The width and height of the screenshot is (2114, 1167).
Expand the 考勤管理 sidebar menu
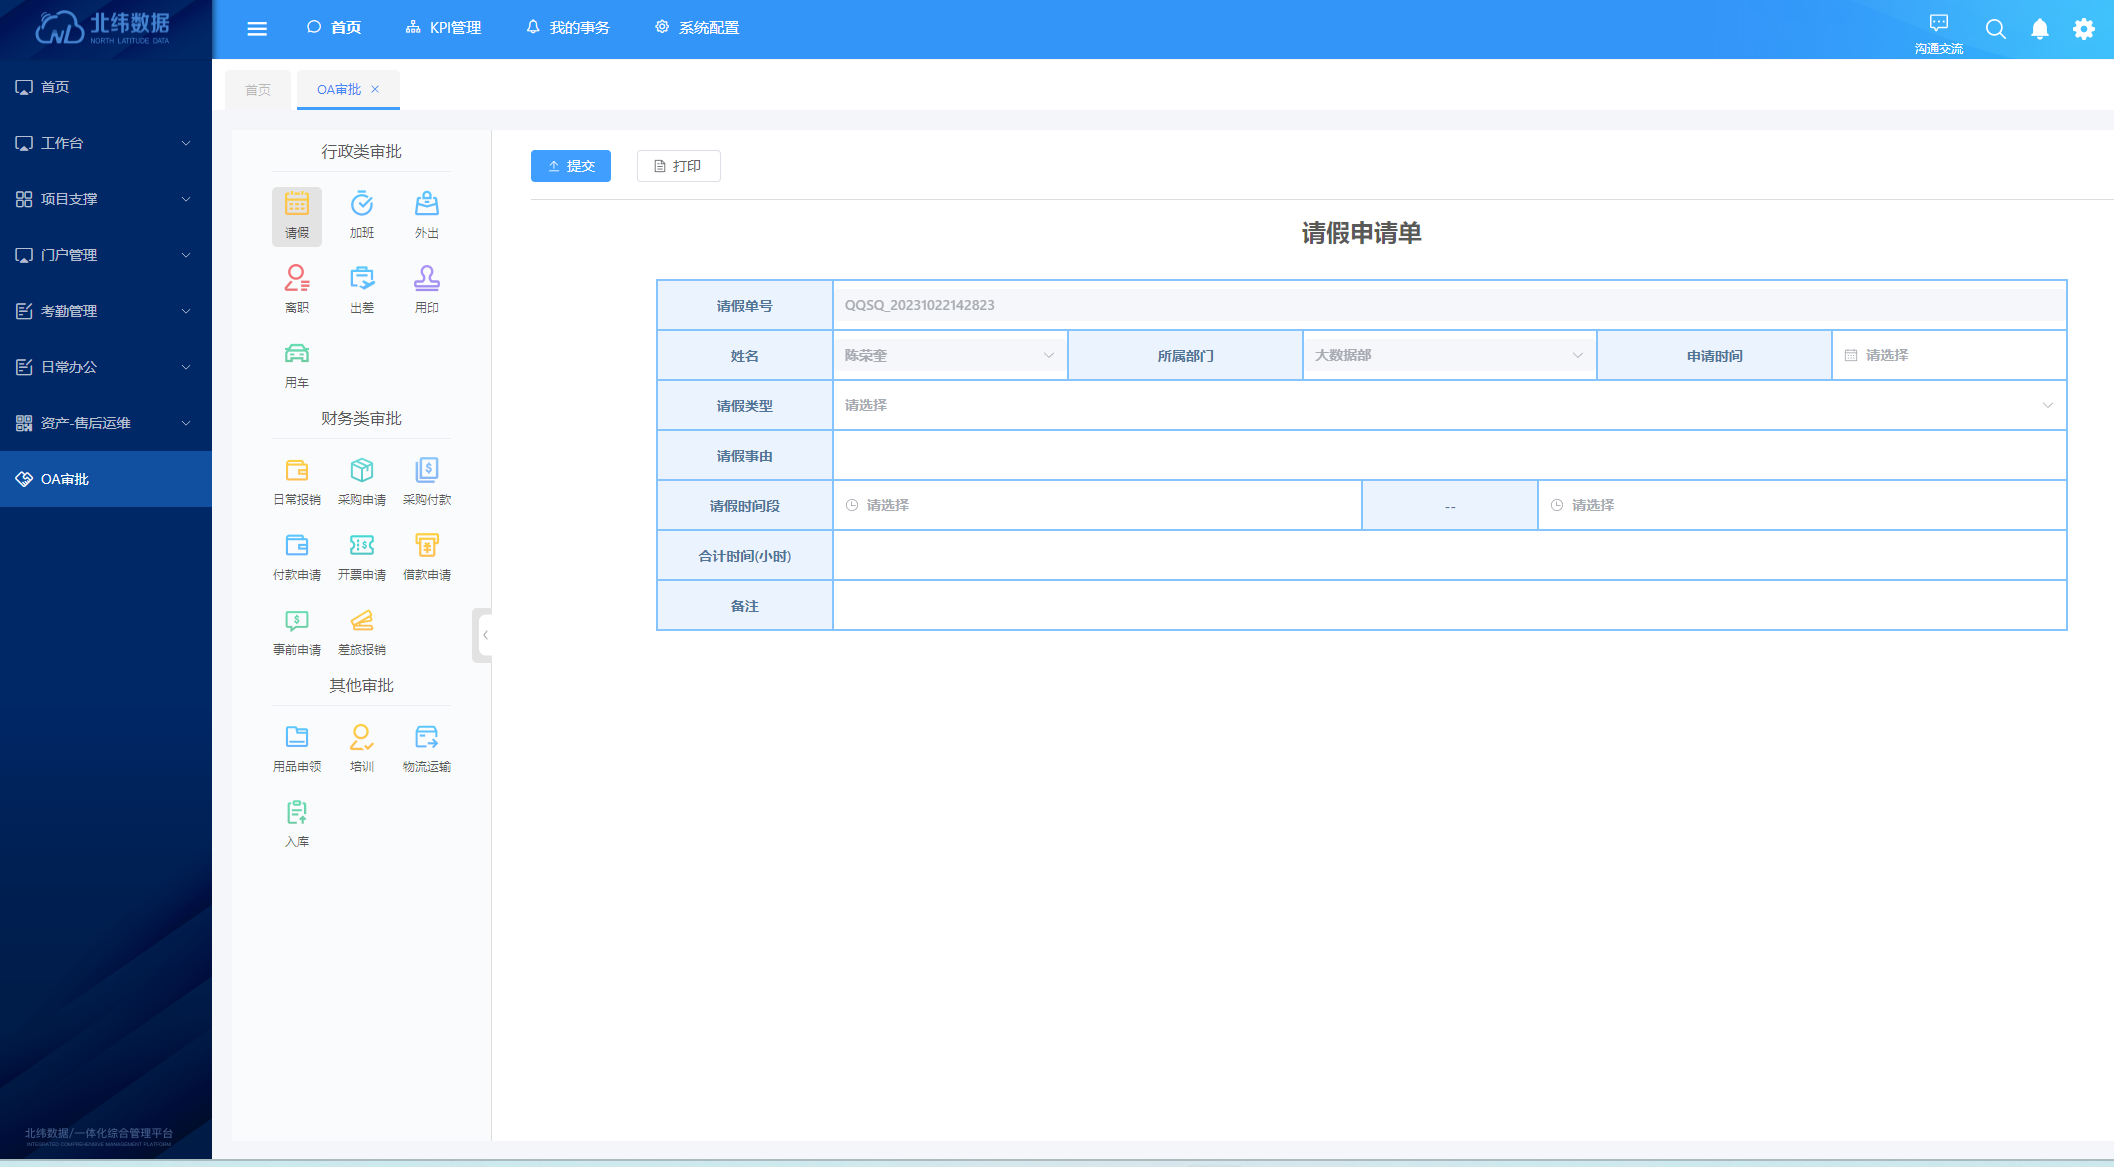point(106,311)
